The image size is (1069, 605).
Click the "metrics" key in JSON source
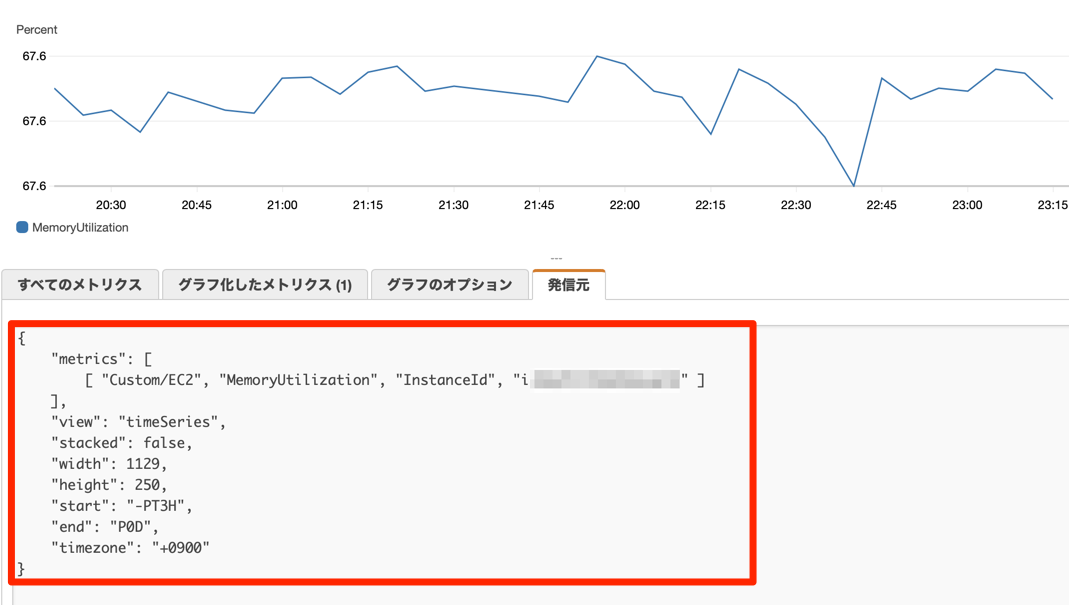pyautogui.click(x=88, y=359)
